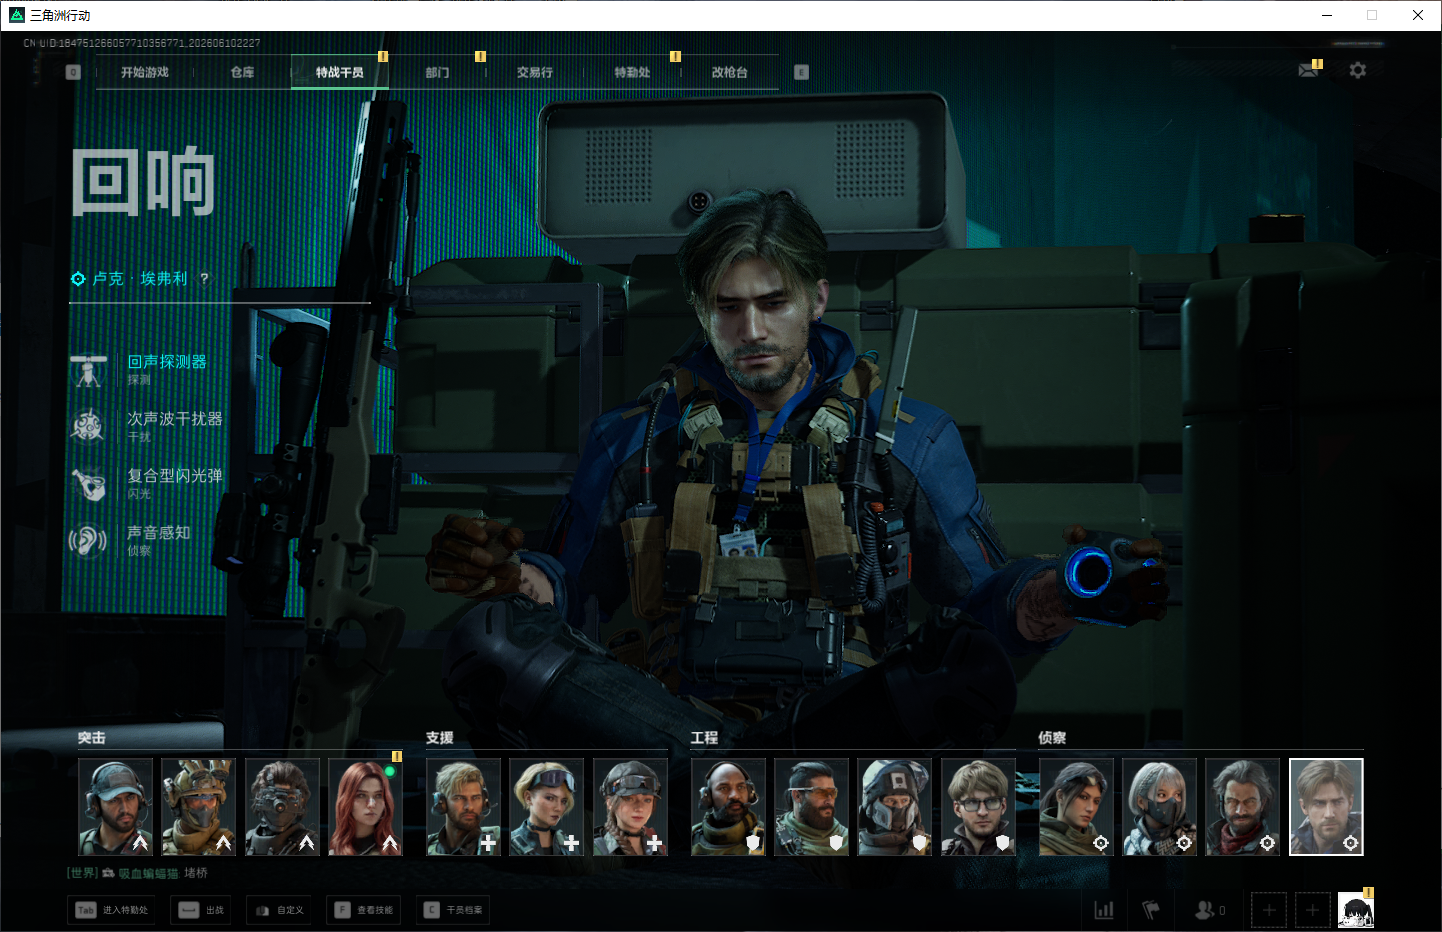Open the flag icon in bottom bar
This screenshot has height=932, width=1442.
pos(1151,910)
